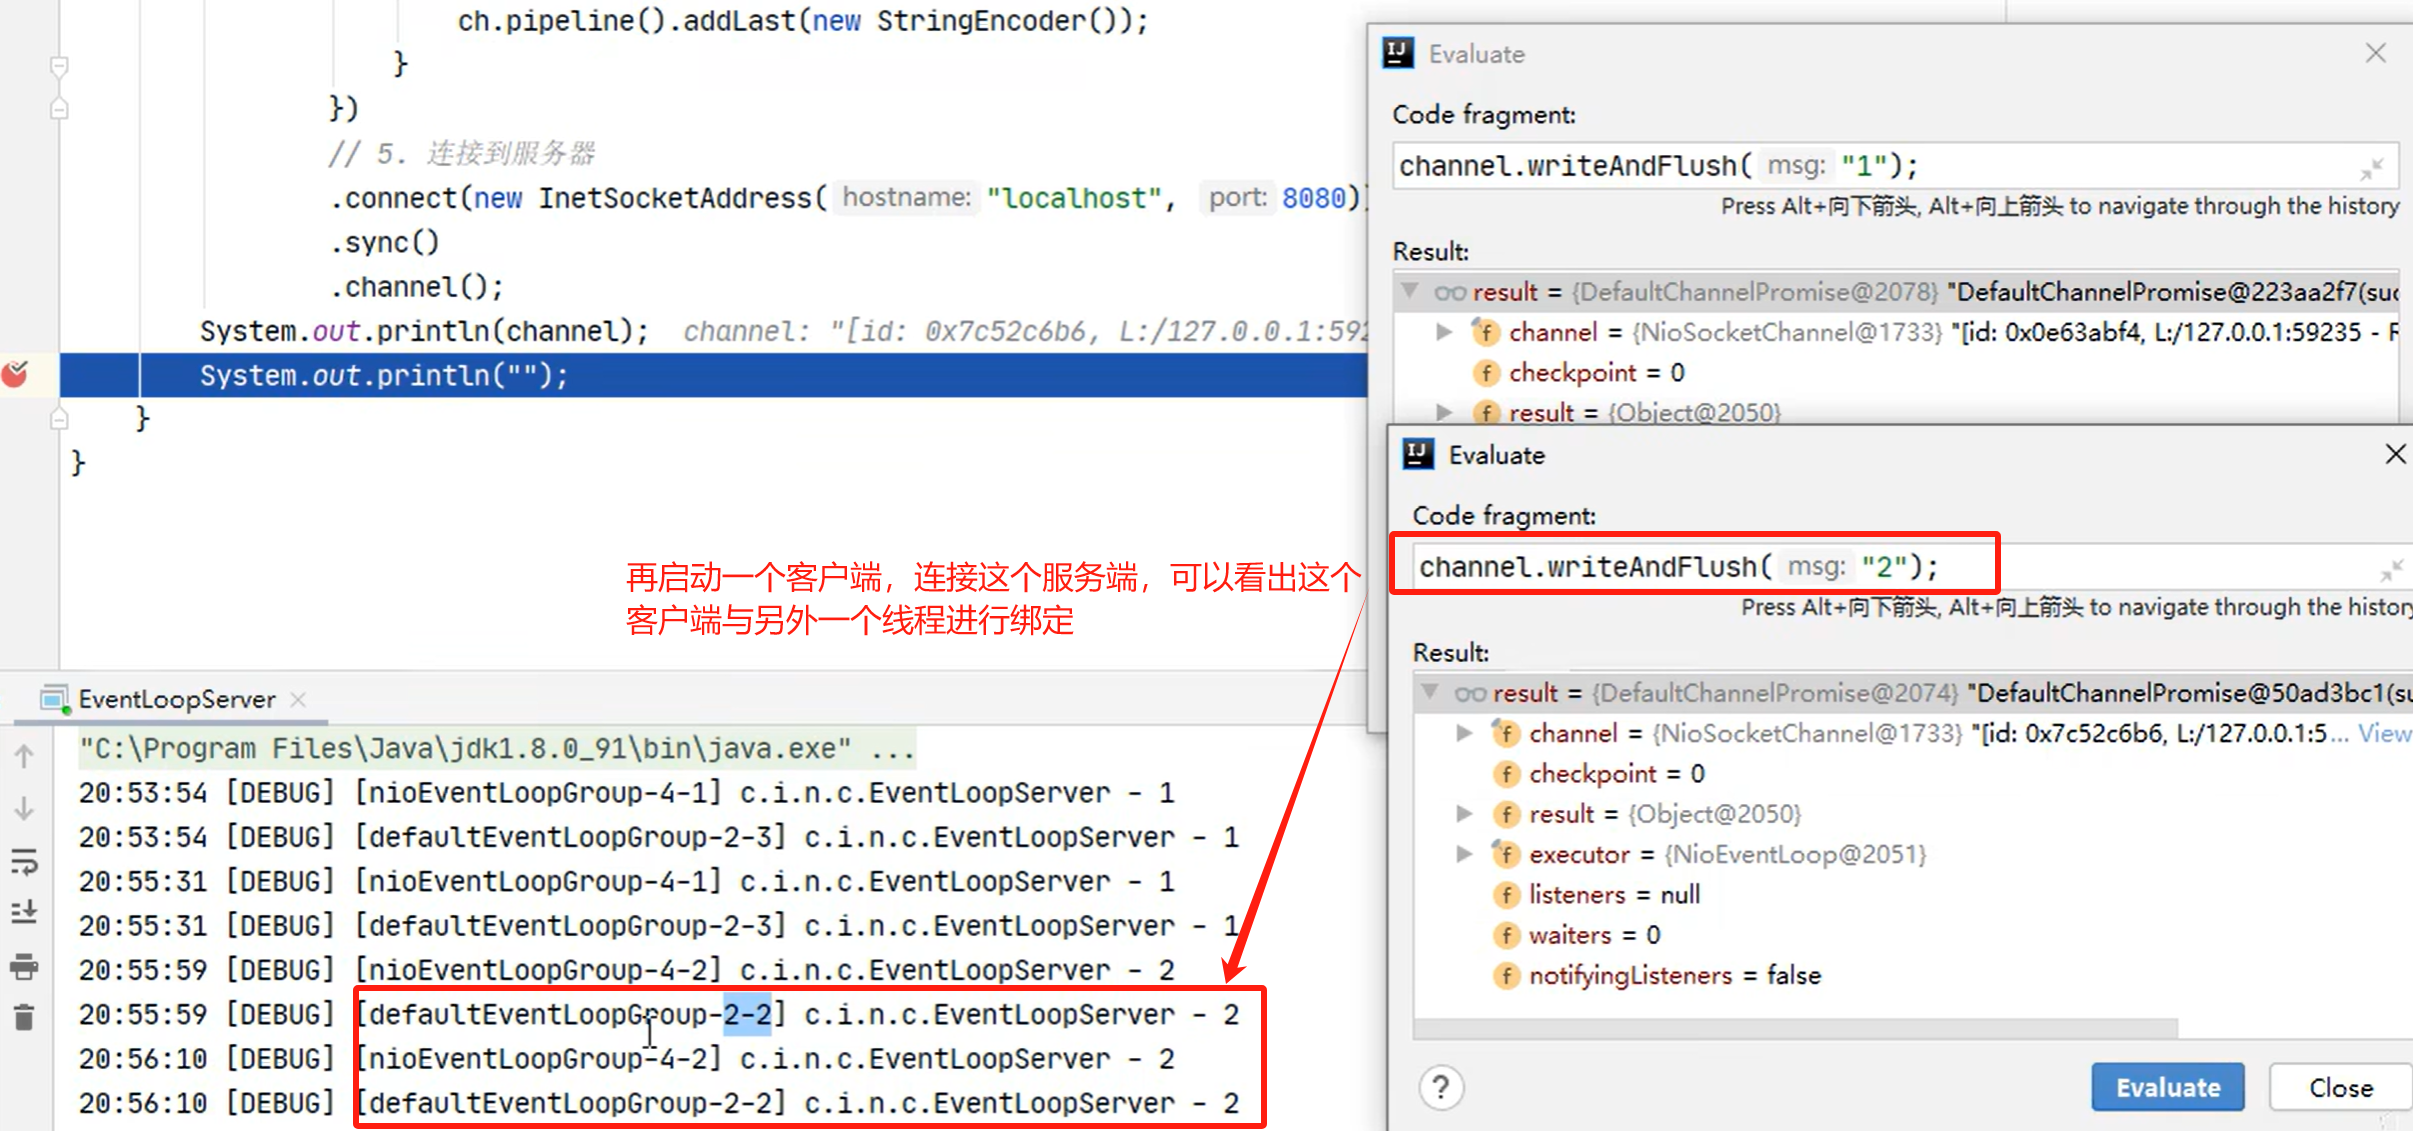The width and height of the screenshot is (2413, 1131).
Task: Click the Down the stack trace arrow
Action: (x=24, y=808)
